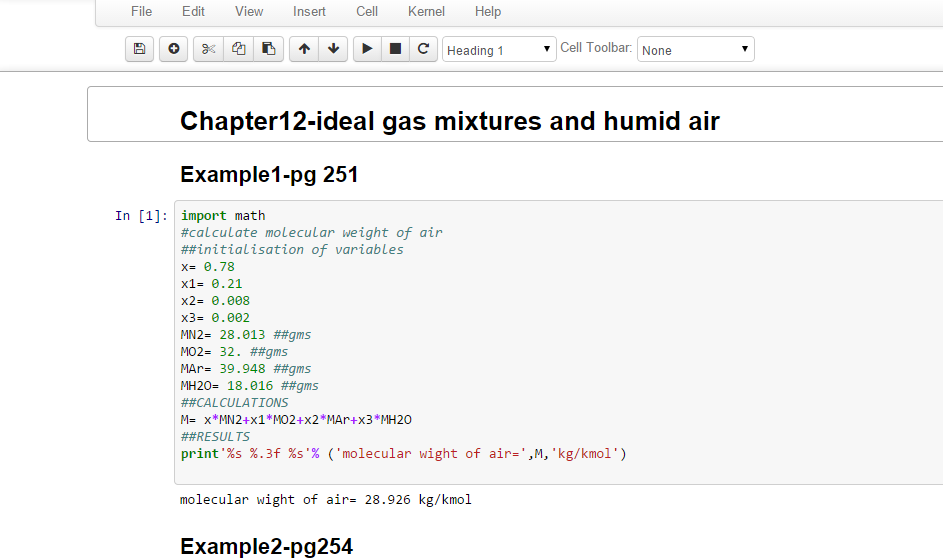This screenshot has height=558, width=943.
Task: Click the Save notebook icon
Action: [x=139, y=49]
